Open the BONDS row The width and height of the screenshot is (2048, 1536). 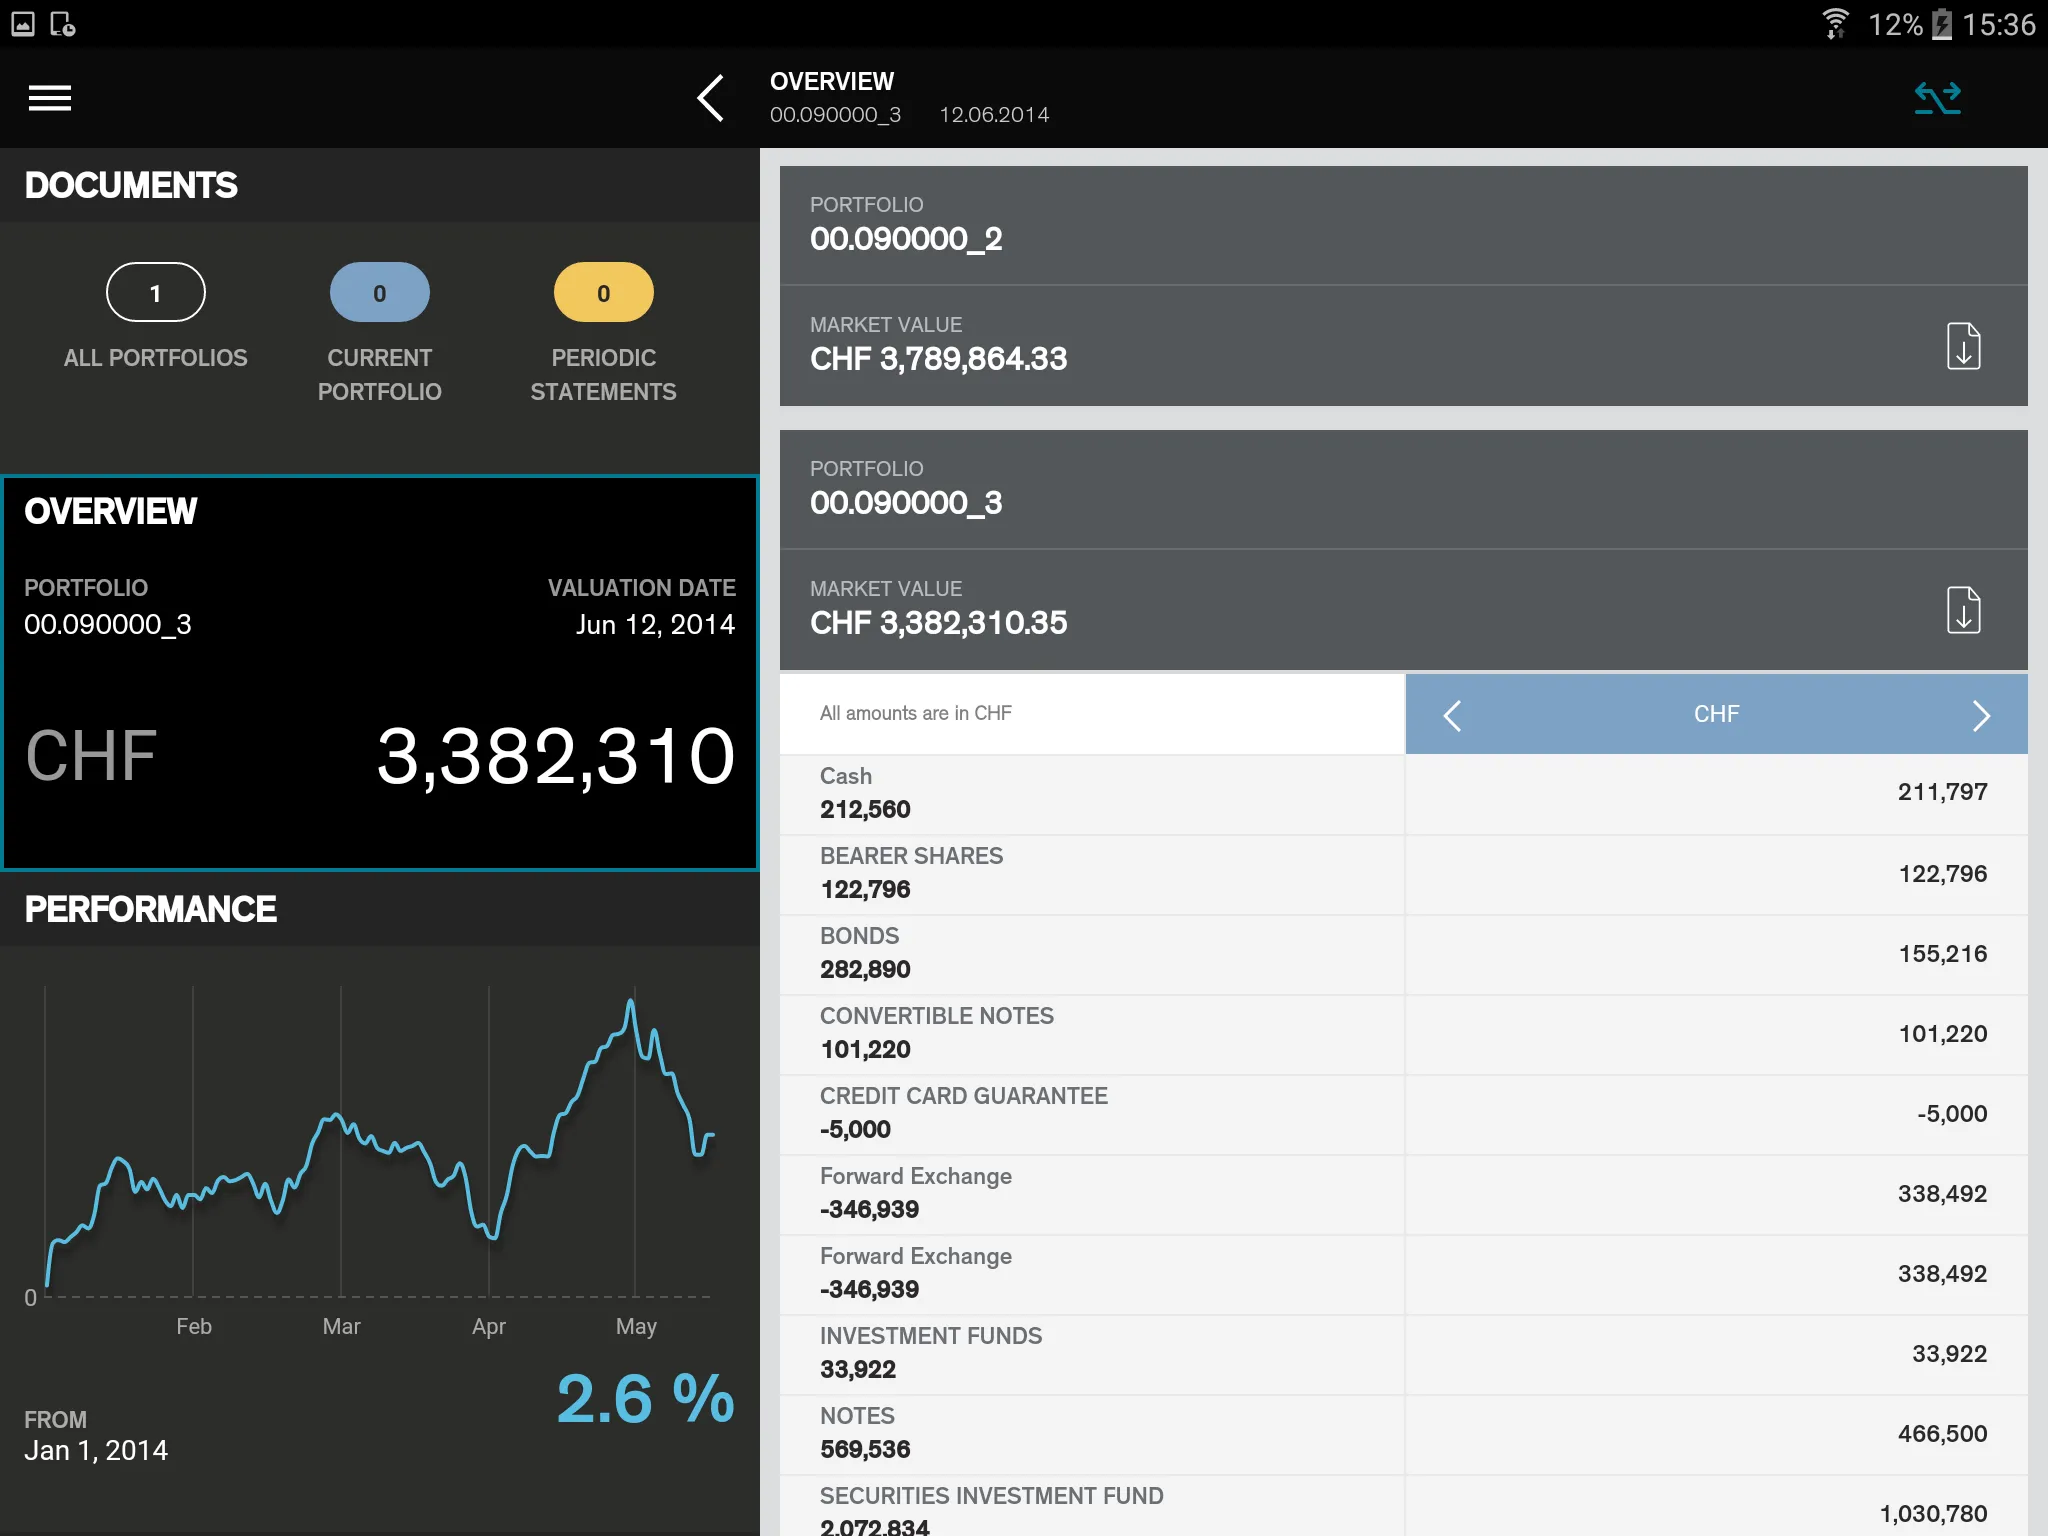(x=1404, y=954)
